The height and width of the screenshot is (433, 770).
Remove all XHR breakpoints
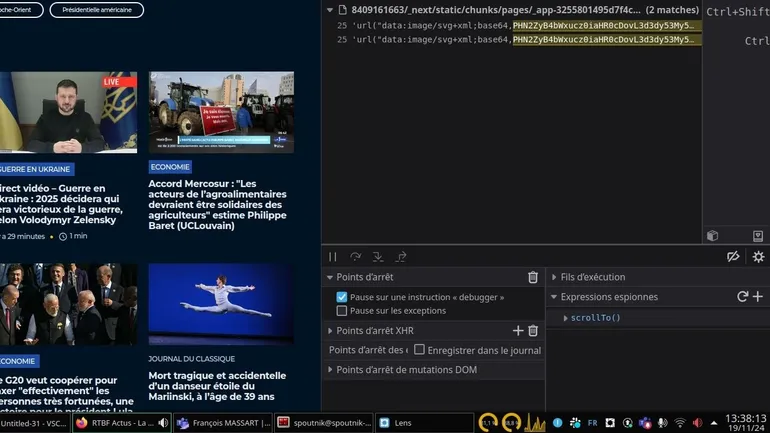(533, 331)
